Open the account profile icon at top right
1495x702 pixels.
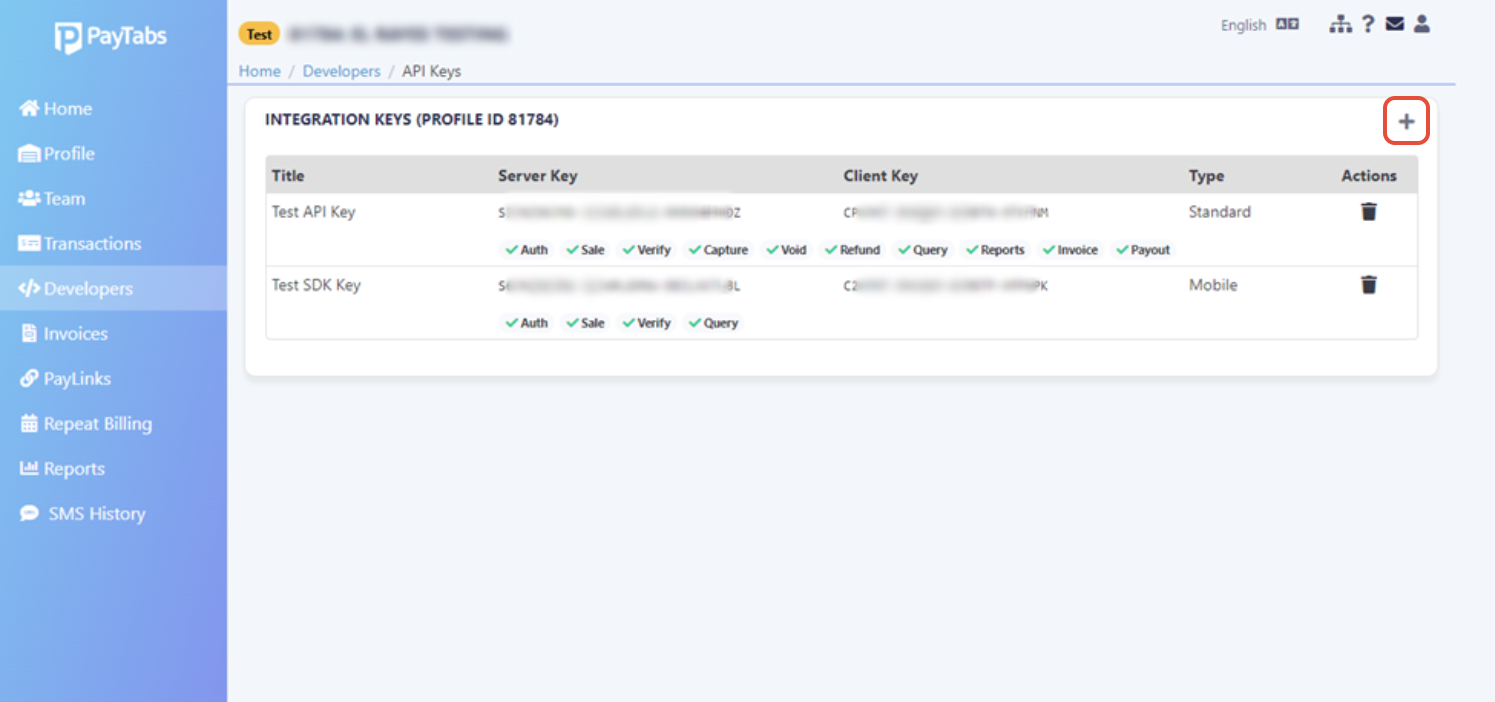click(x=1421, y=23)
